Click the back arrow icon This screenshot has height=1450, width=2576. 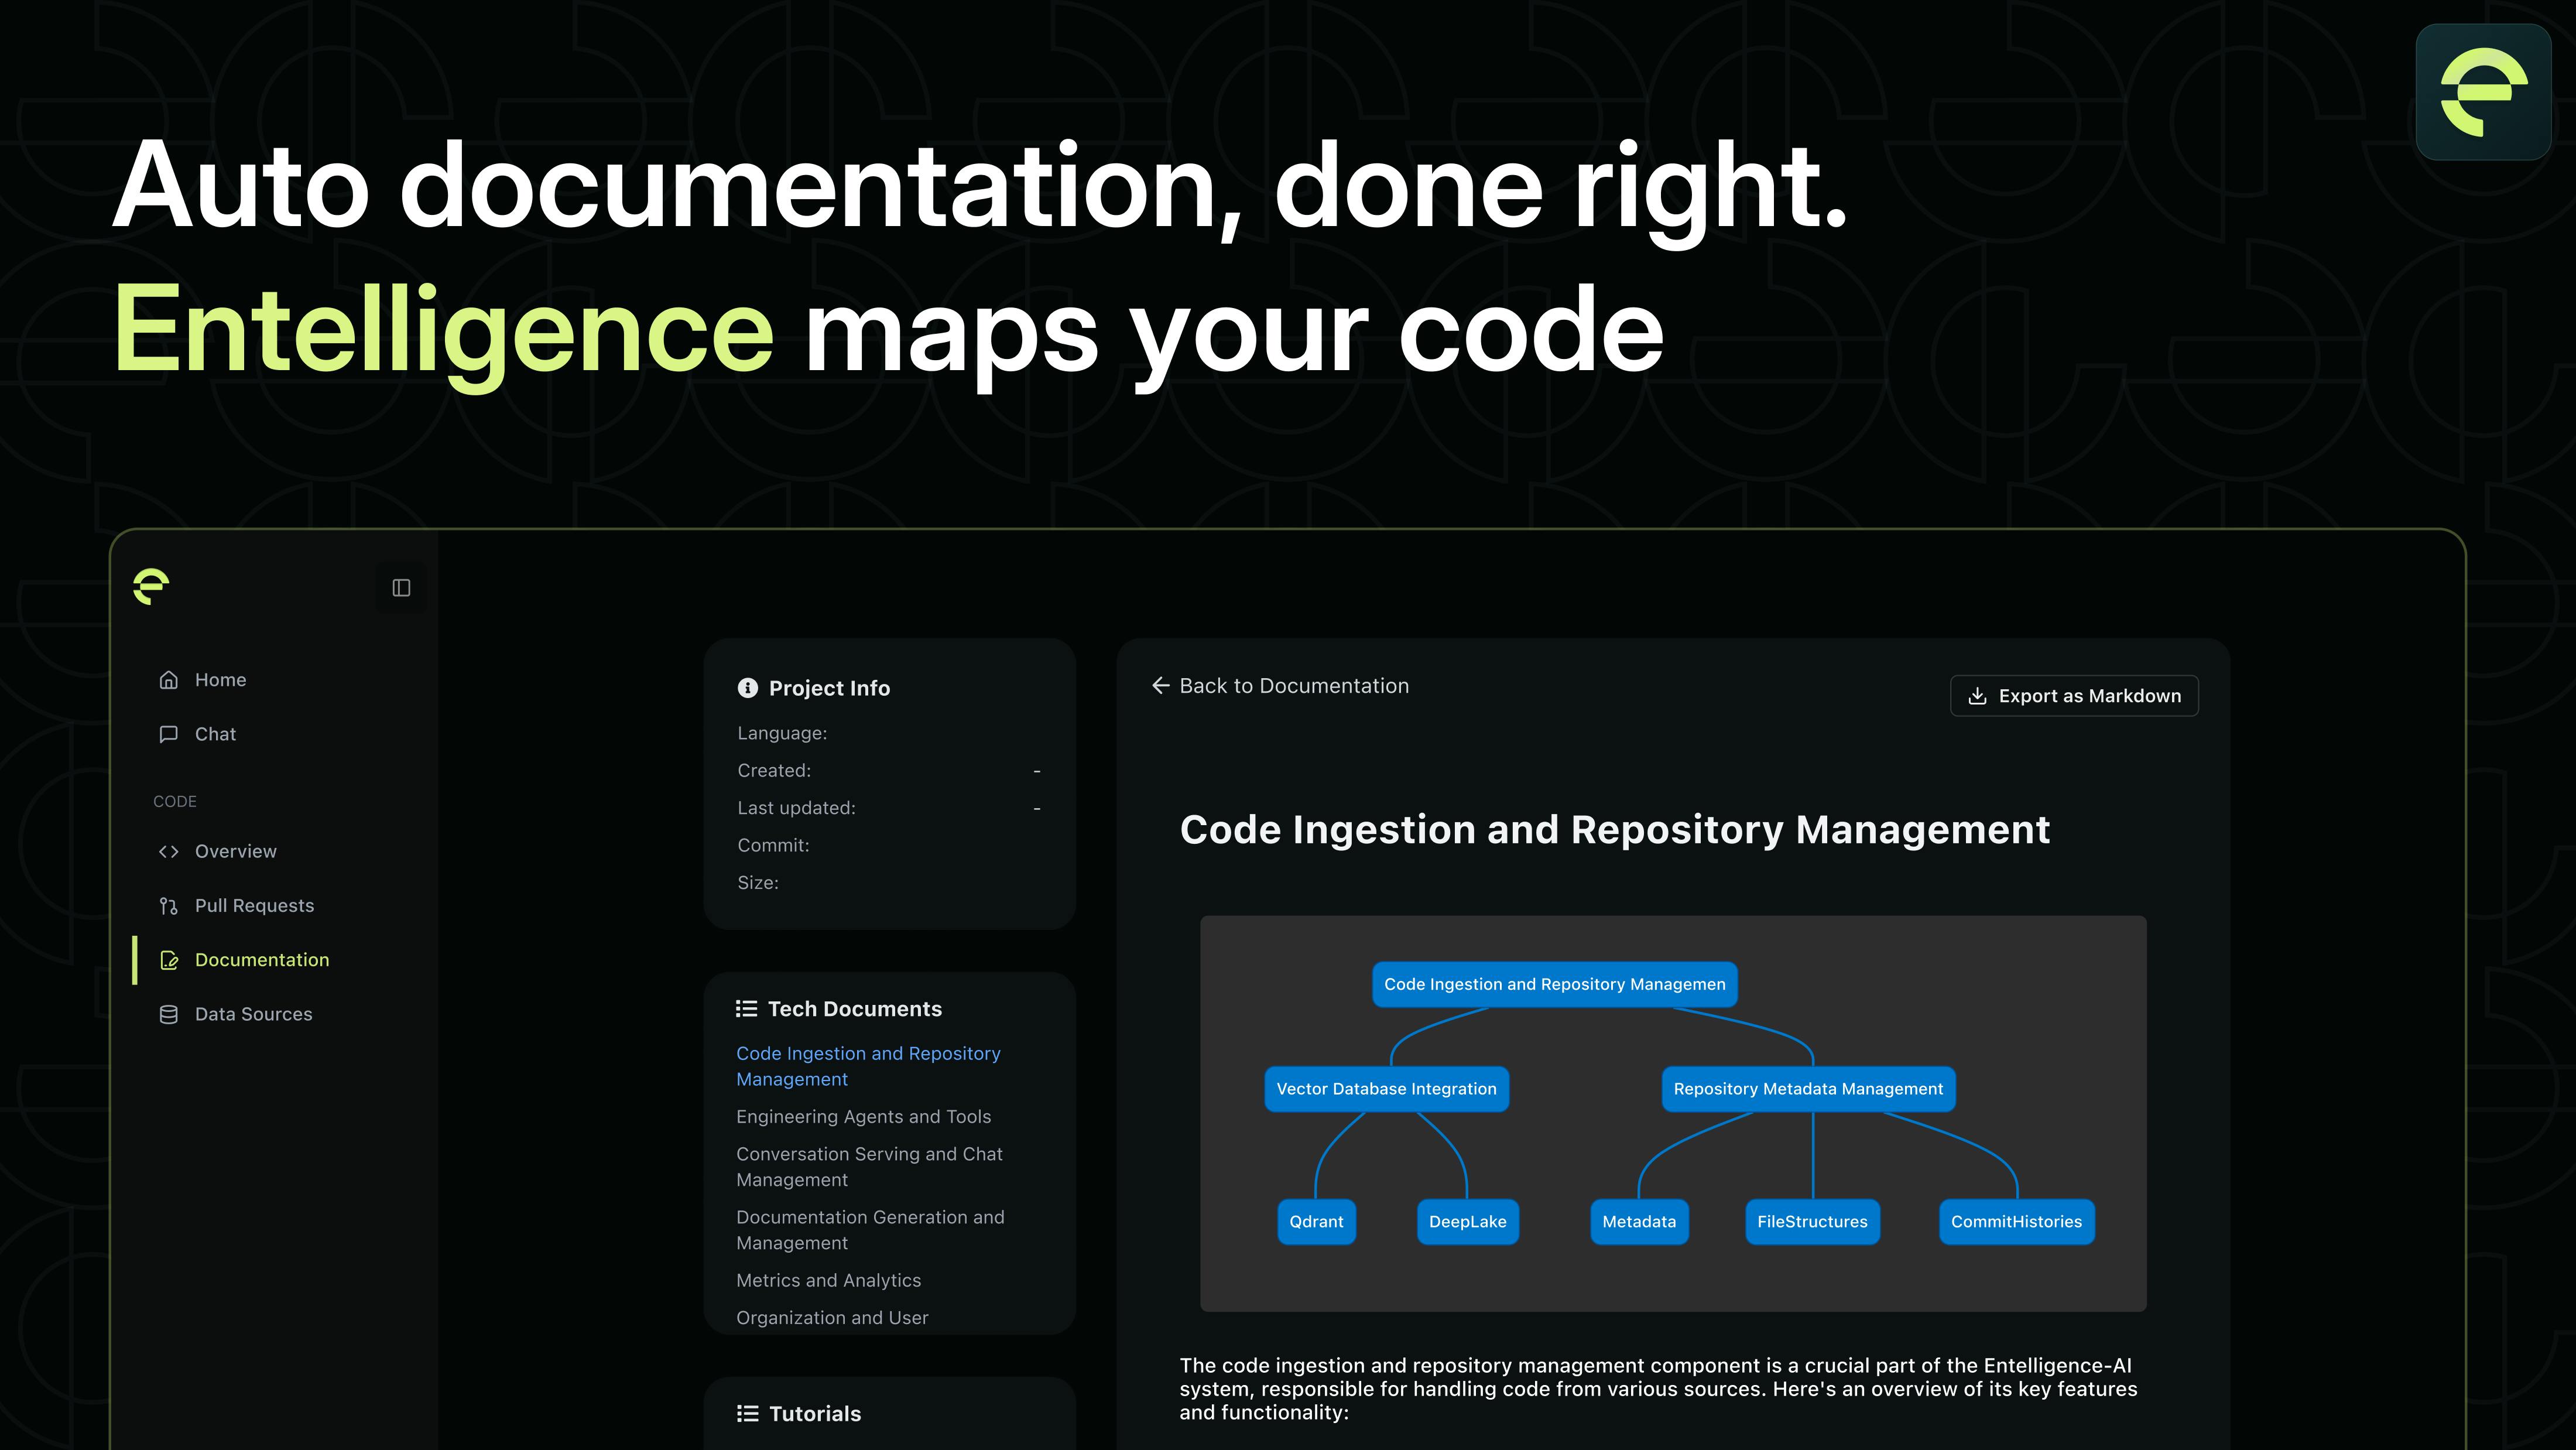tap(1161, 686)
